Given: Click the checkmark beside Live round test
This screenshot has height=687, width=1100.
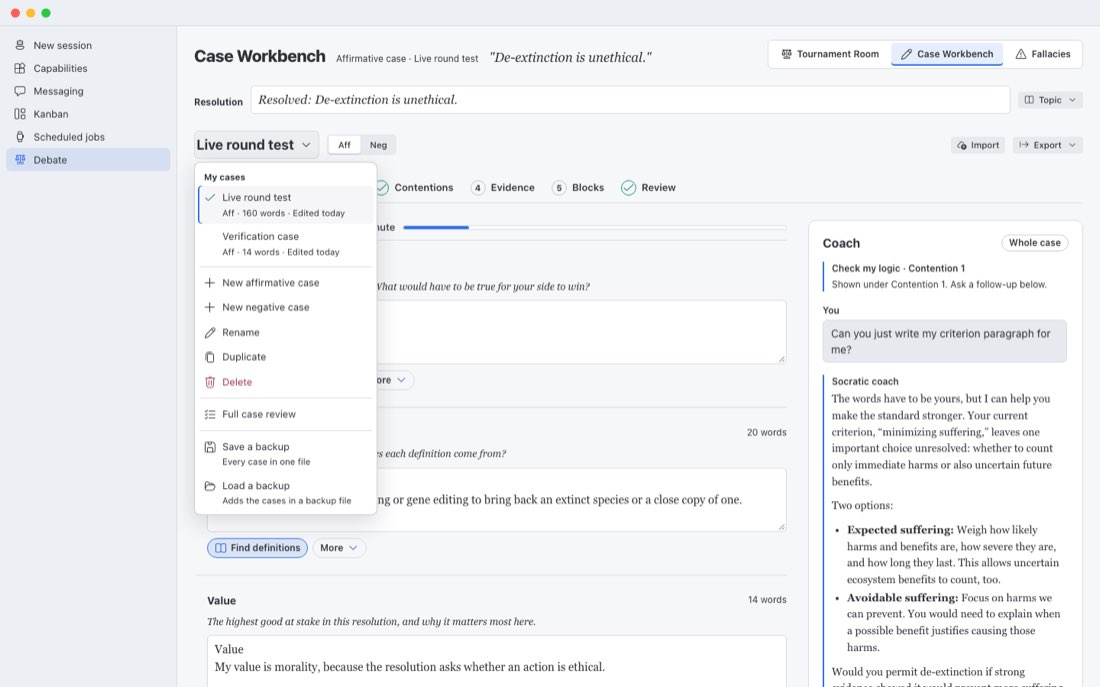Looking at the screenshot, I should 210,198.
